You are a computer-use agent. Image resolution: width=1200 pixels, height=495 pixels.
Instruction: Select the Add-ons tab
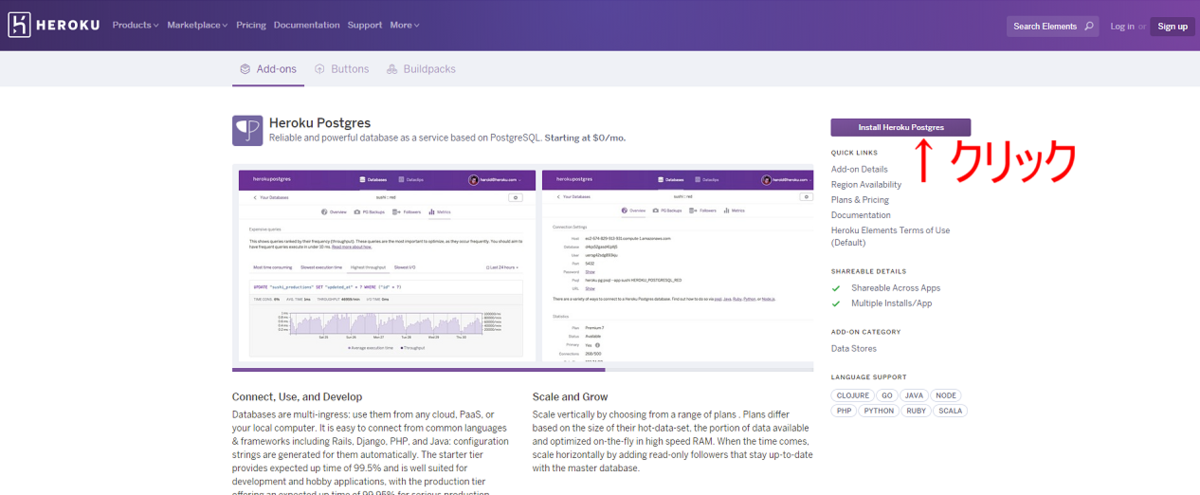[x=268, y=69]
